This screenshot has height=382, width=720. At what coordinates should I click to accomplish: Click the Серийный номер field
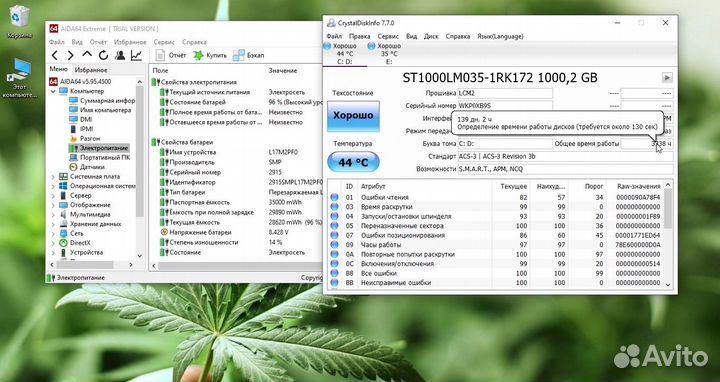pos(505,106)
